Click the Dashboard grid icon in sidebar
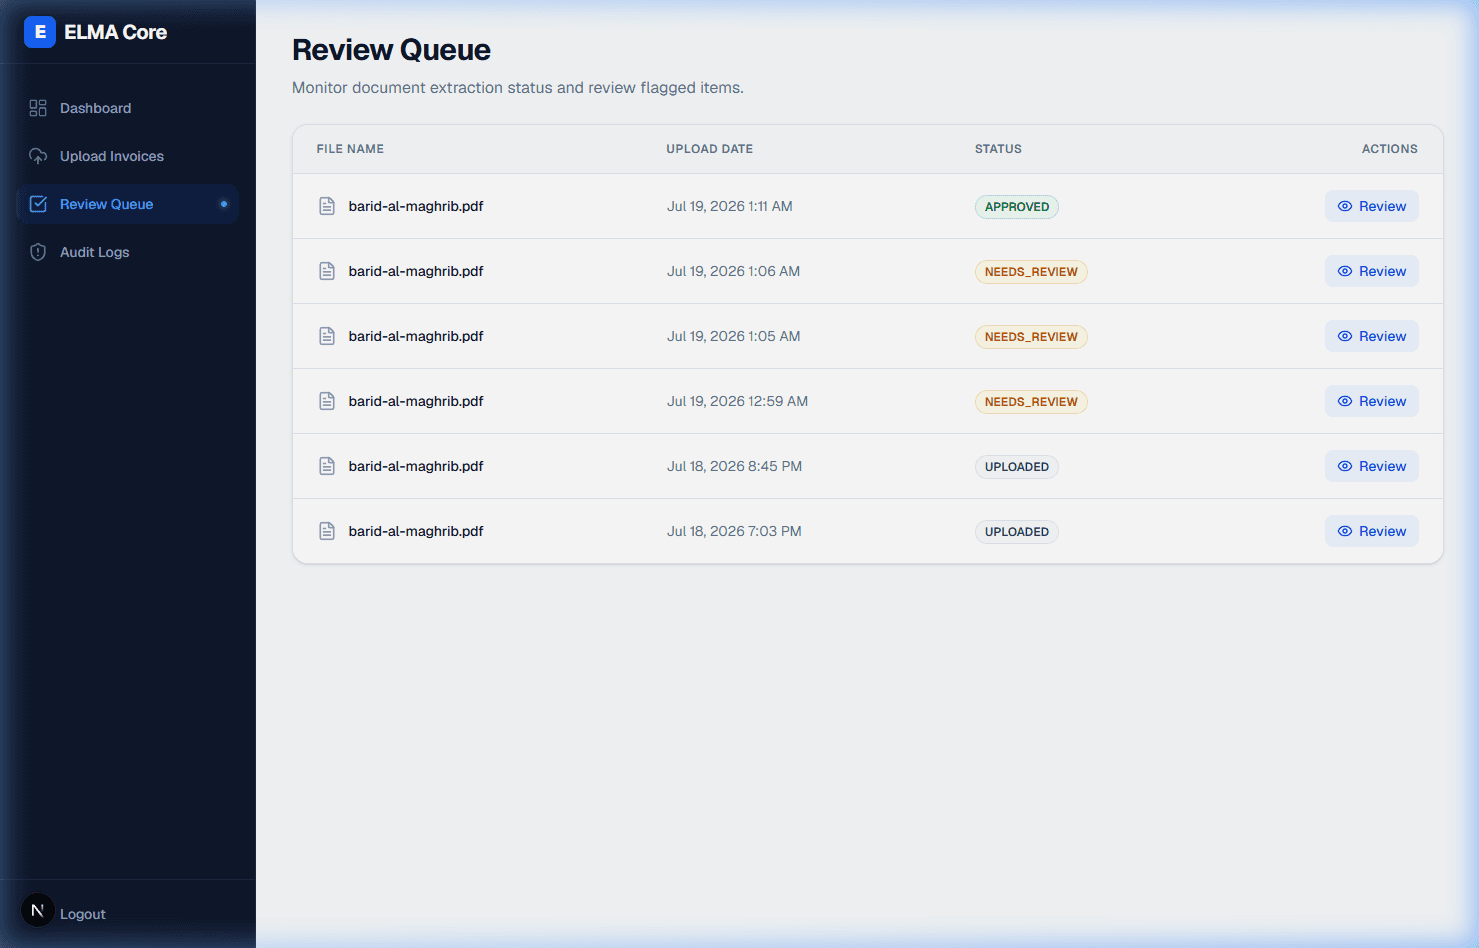The width and height of the screenshot is (1479, 948). (x=38, y=108)
